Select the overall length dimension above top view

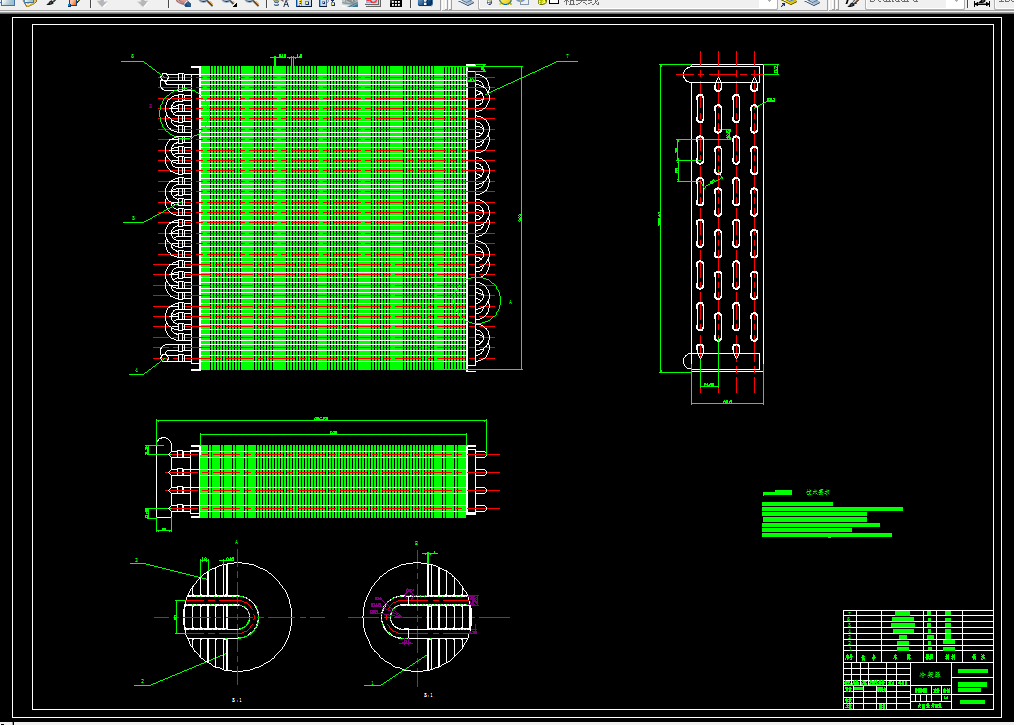[x=321, y=418]
